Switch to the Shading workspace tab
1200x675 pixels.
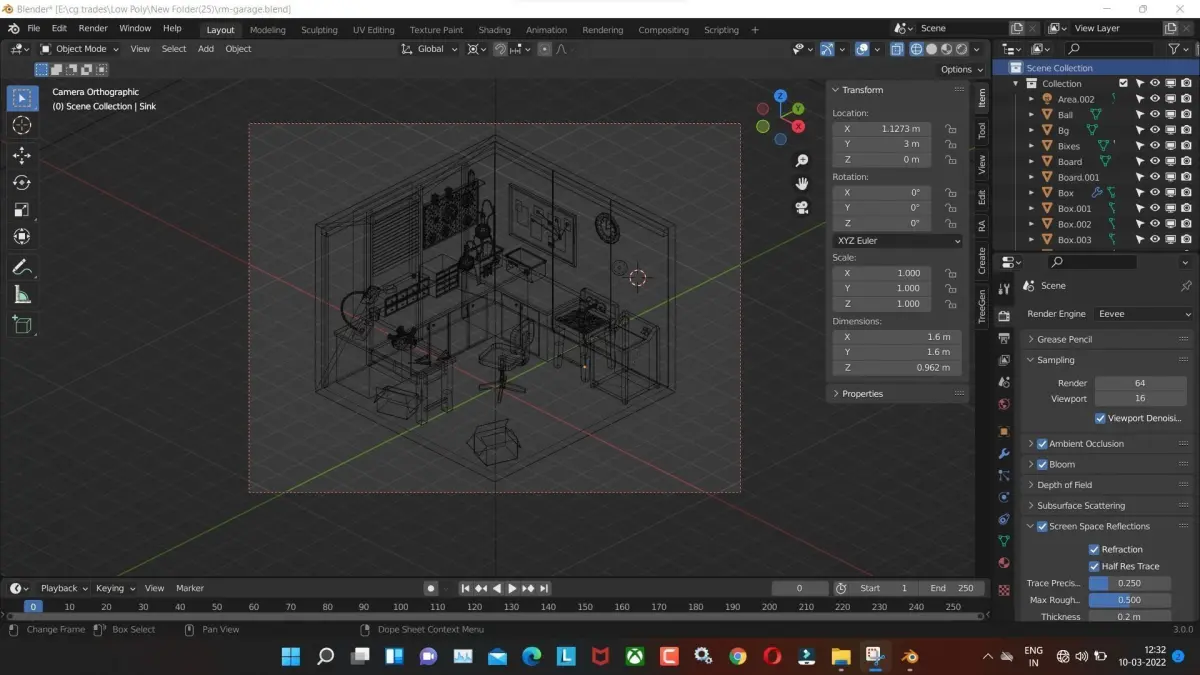[494, 30]
